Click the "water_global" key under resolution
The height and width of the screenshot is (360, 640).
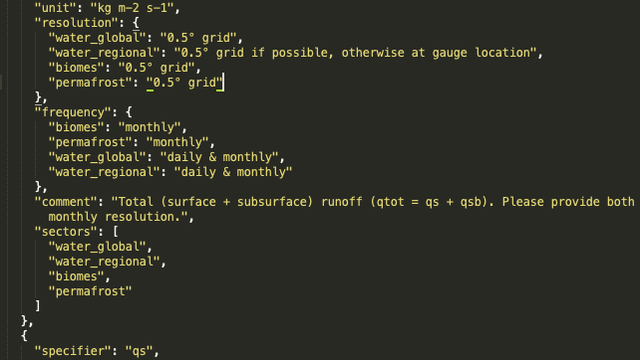click(x=97, y=38)
